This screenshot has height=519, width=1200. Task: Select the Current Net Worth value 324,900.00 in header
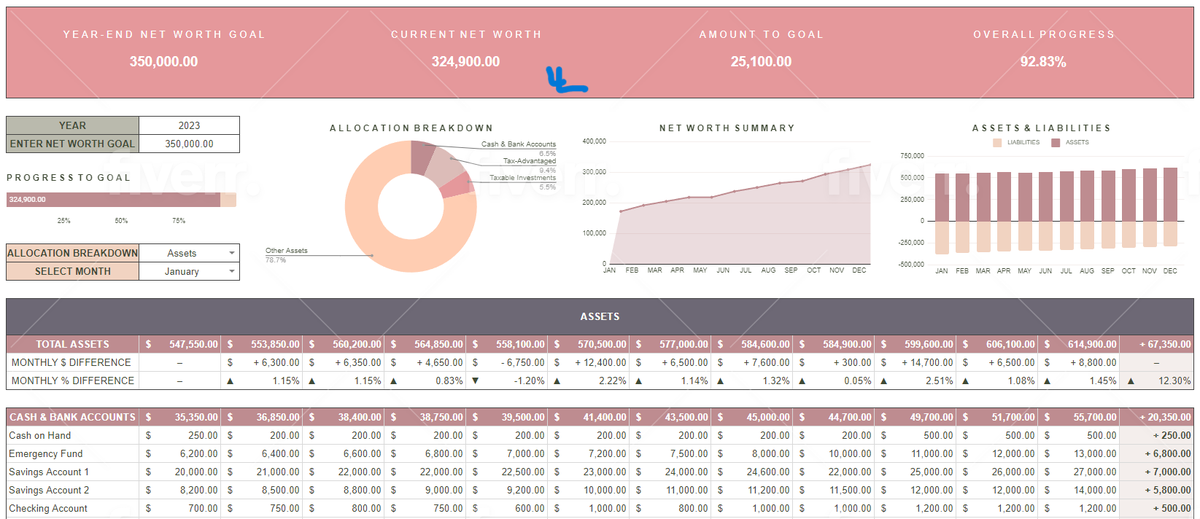click(466, 62)
